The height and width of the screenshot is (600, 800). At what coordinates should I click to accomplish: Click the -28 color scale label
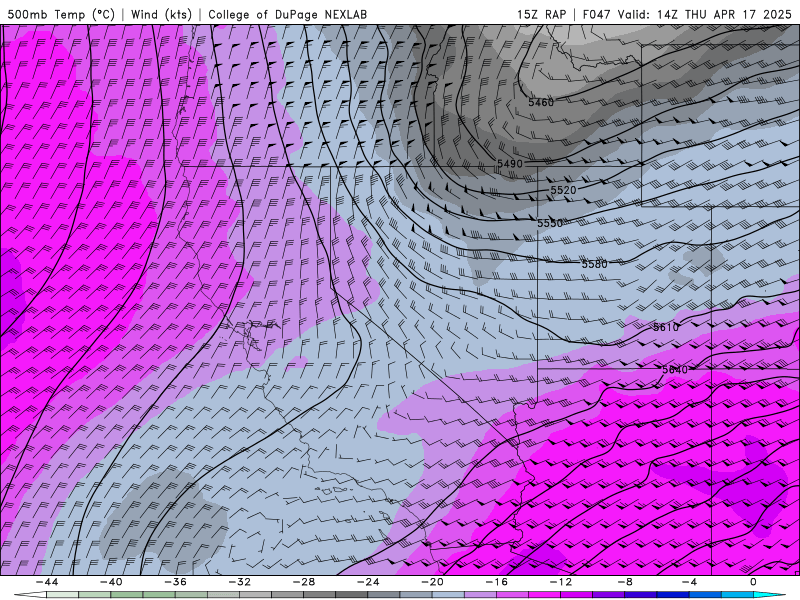click(304, 582)
